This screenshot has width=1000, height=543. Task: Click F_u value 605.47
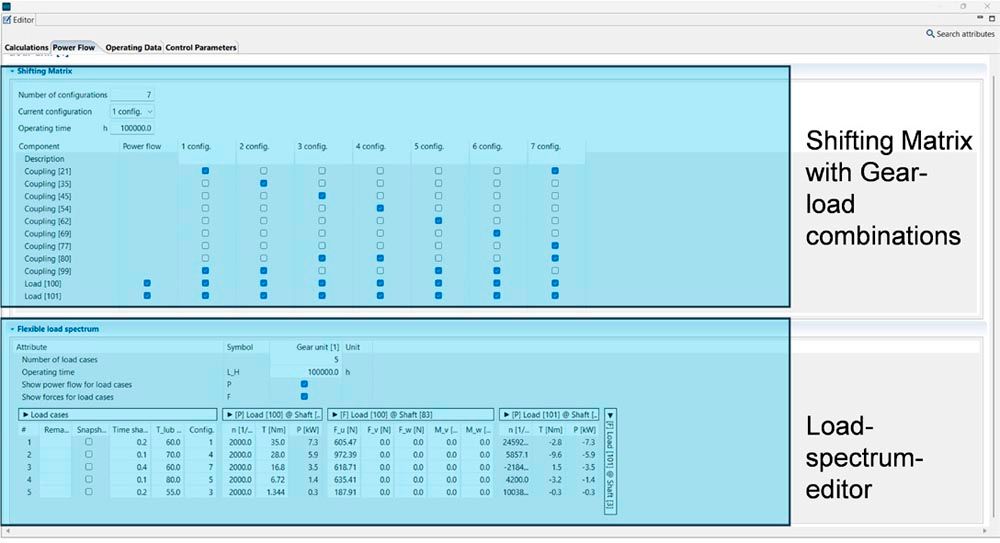point(345,442)
